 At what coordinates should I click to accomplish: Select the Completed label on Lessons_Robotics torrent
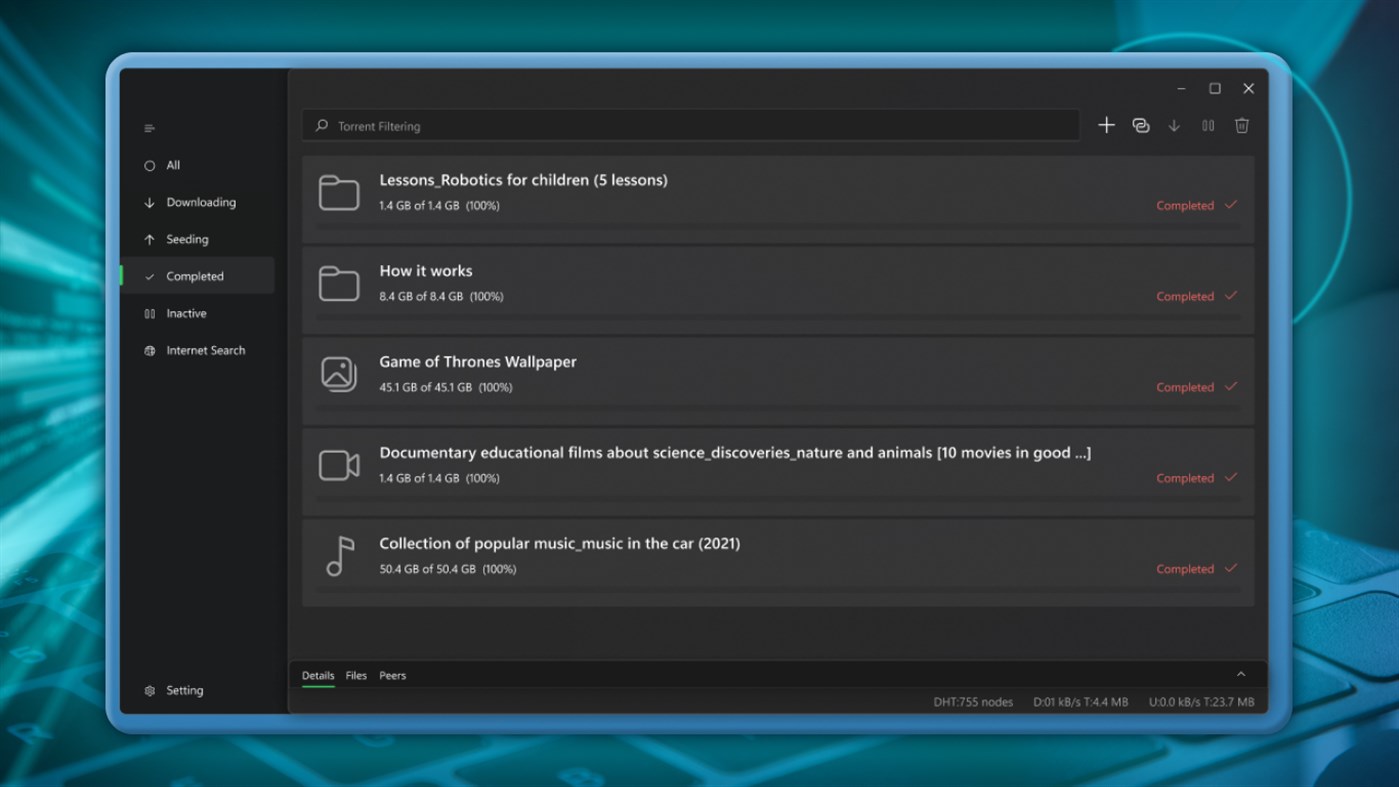(1187, 205)
